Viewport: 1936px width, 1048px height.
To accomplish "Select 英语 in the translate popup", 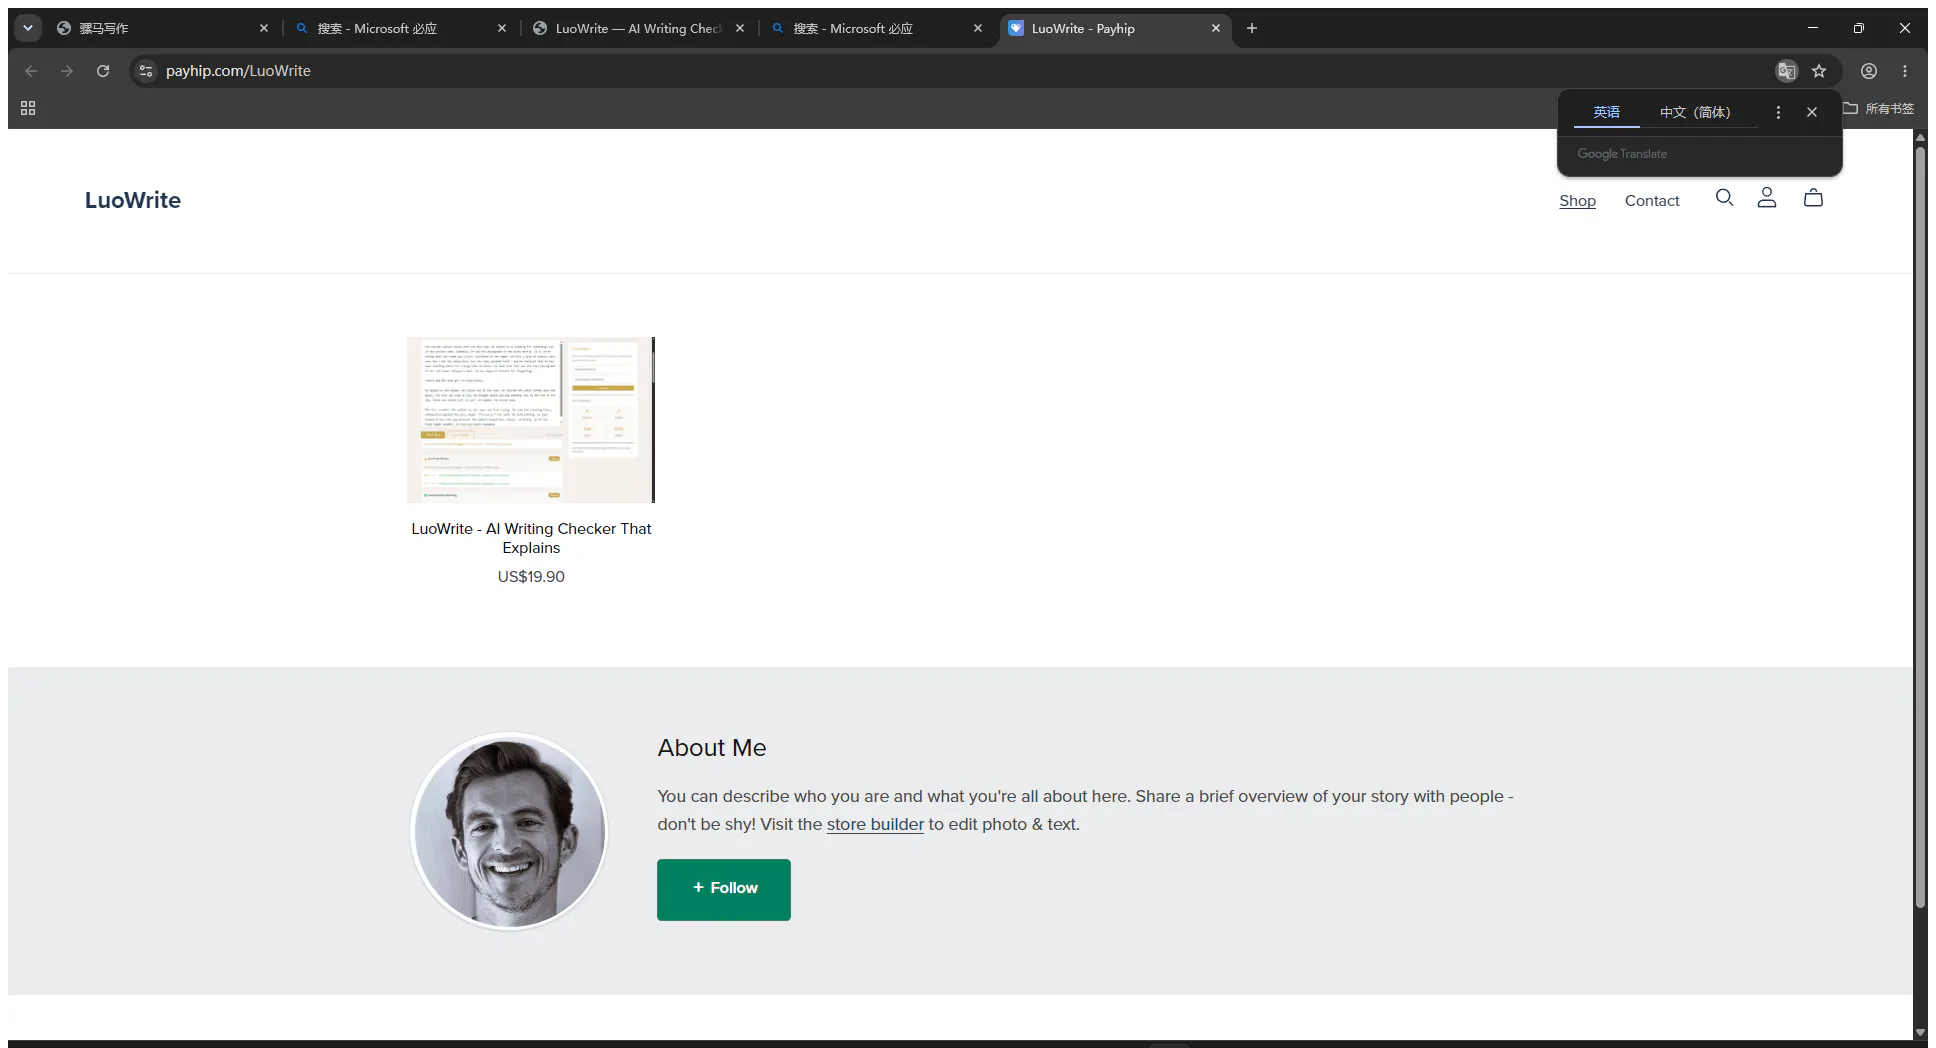I will click(x=1606, y=112).
